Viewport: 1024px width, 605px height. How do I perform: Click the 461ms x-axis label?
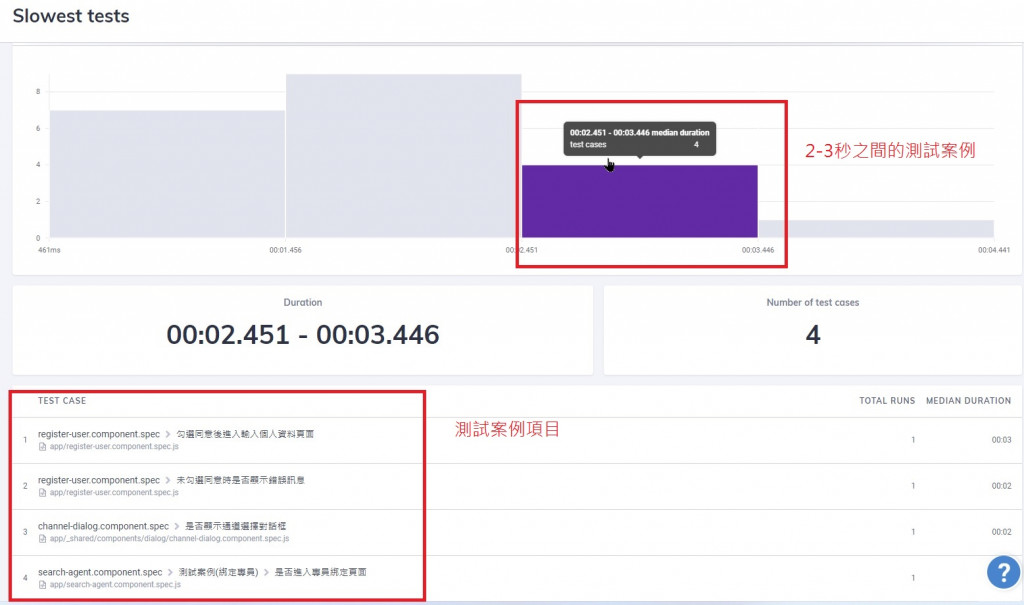(x=49, y=250)
